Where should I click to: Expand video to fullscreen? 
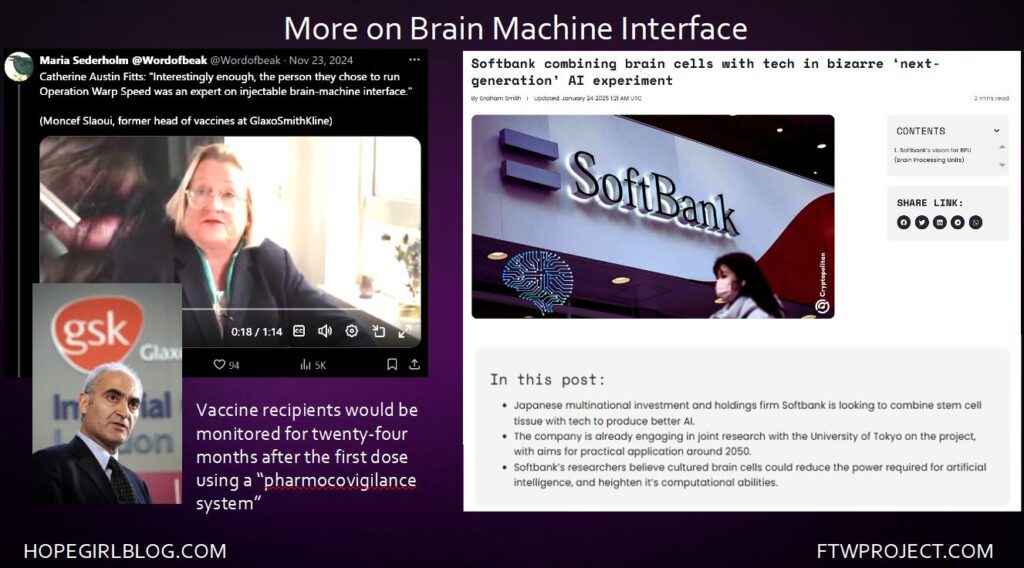coord(405,331)
